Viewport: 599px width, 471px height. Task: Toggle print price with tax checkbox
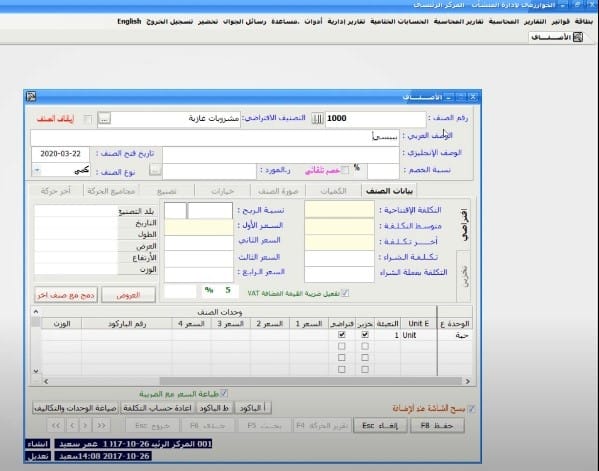pos(224,393)
